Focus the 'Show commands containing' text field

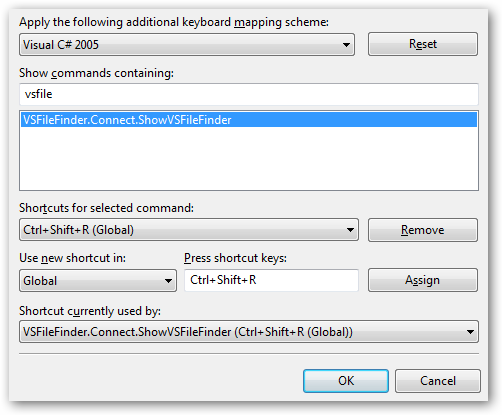(249, 94)
